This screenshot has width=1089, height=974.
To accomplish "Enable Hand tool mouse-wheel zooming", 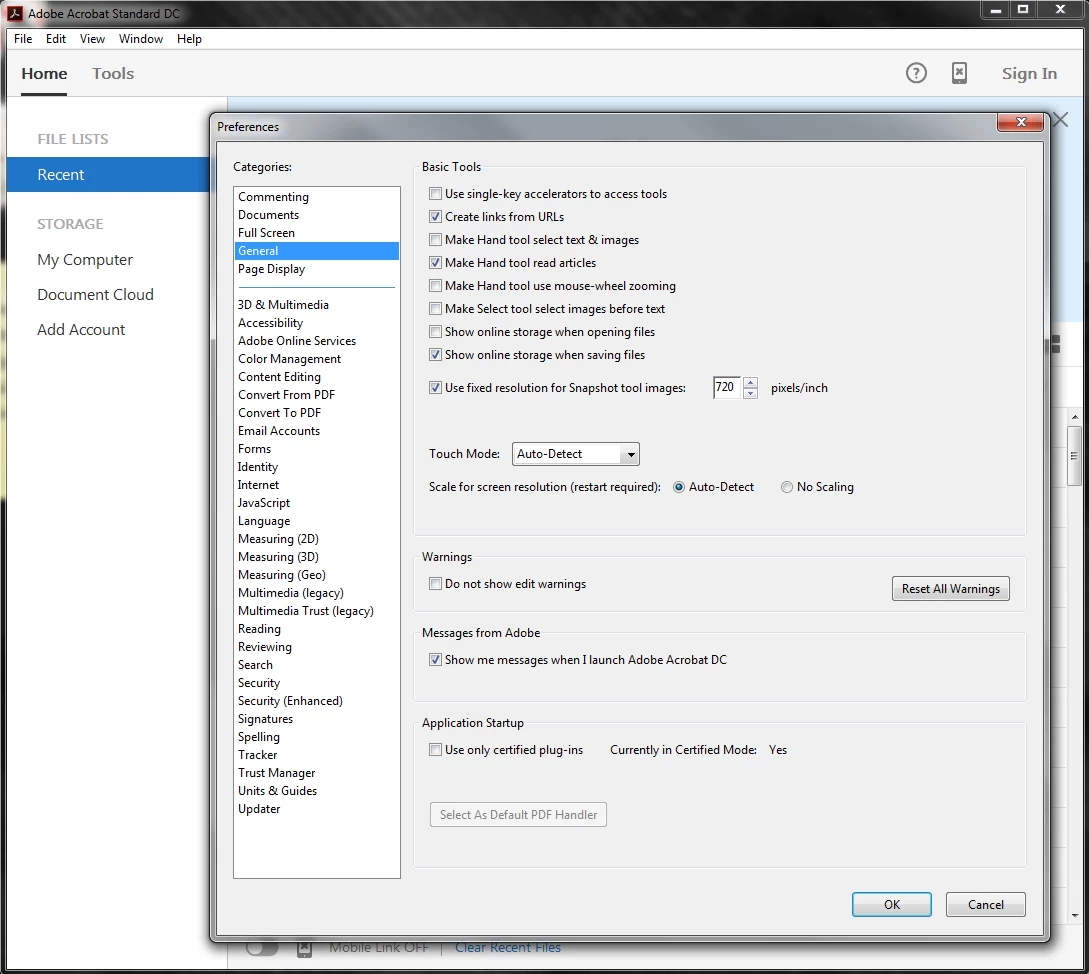I will click(435, 286).
